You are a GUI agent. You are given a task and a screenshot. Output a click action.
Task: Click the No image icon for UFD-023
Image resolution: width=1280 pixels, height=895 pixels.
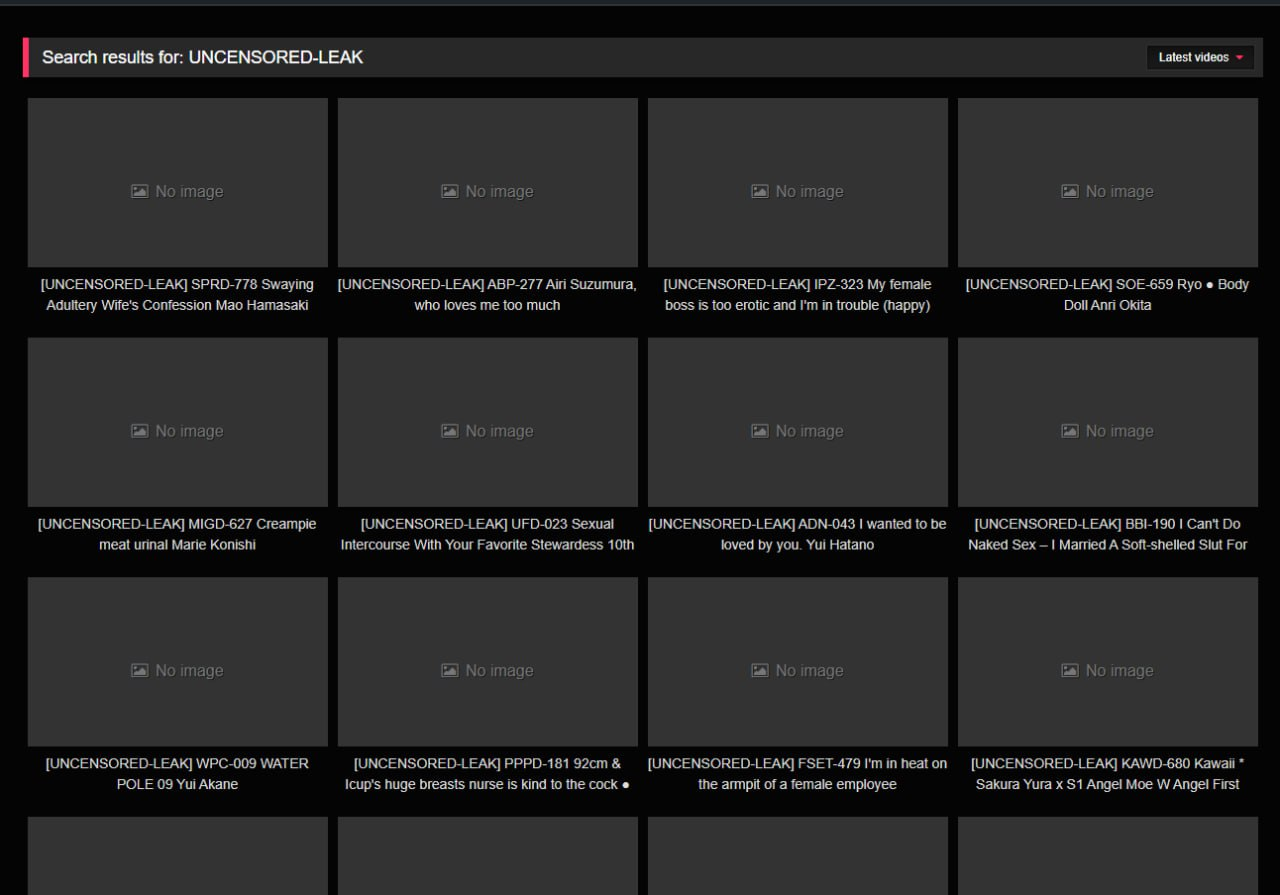450,431
